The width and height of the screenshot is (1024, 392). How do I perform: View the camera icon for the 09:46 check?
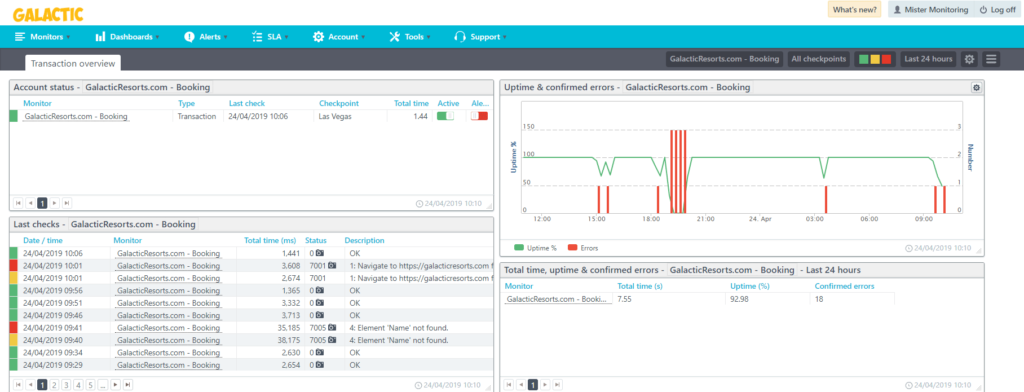319,316
